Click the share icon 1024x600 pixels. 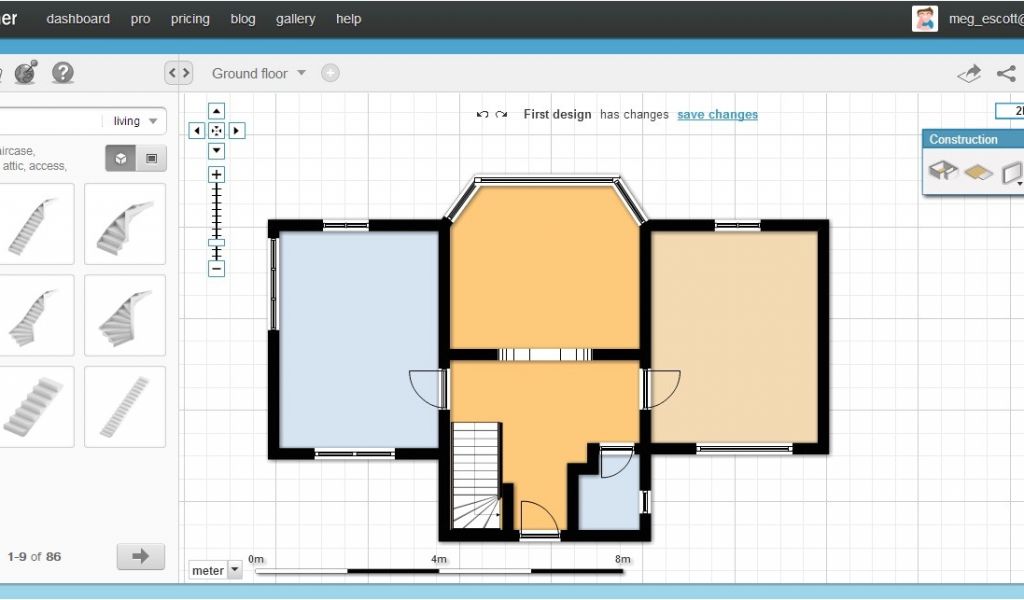pos(1005,73)
